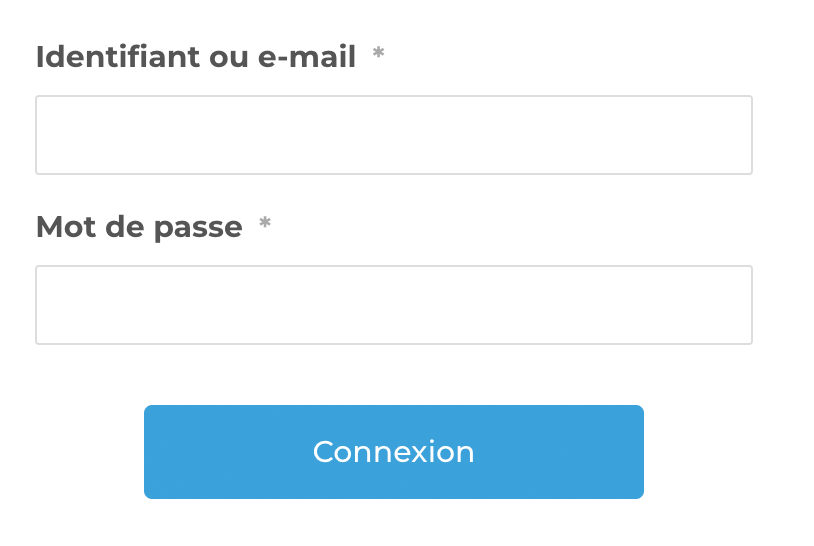Click the required marker of the e-mail field
Image resolution: width=814 pixels, height=546 pixels.
click(378, 55)
